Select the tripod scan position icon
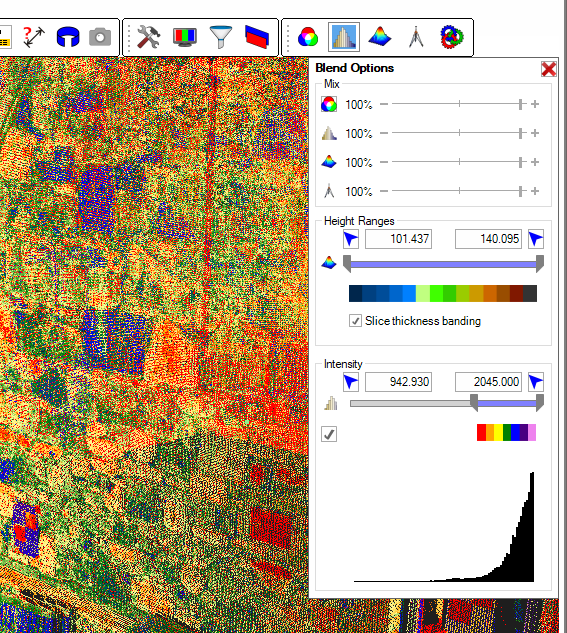Image resolution: width=567 pixels, height=633 pixels. click(x=416, y=37)
